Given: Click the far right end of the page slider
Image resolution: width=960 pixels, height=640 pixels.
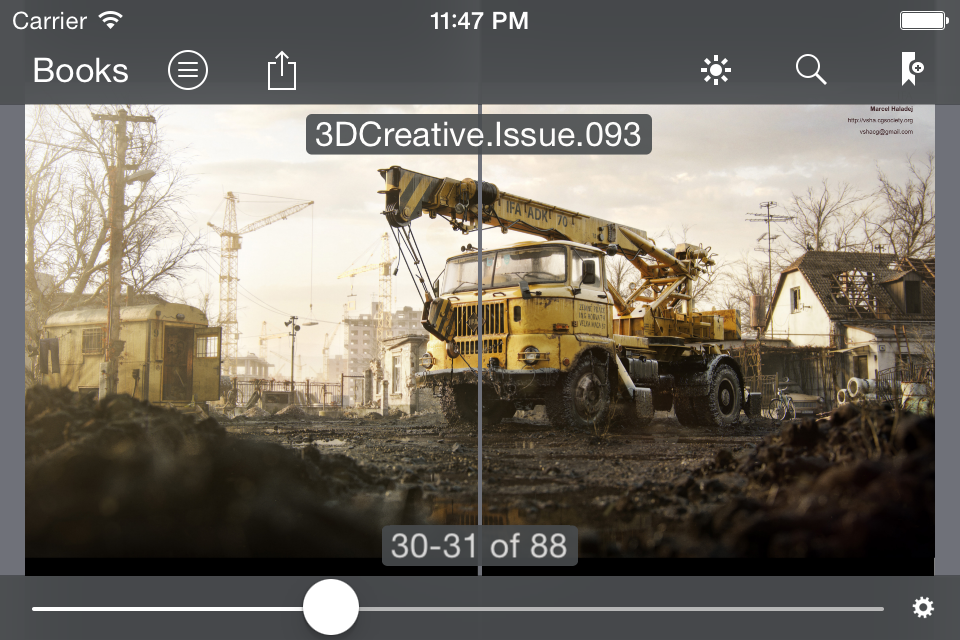Looking at the screenshot, I should tap(880, 606).
